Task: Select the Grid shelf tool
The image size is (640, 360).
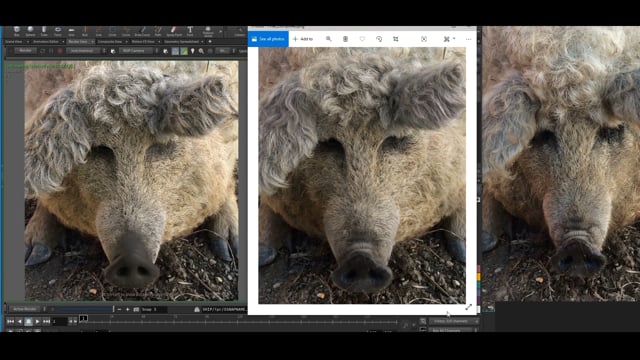Action: coord(71,31)
